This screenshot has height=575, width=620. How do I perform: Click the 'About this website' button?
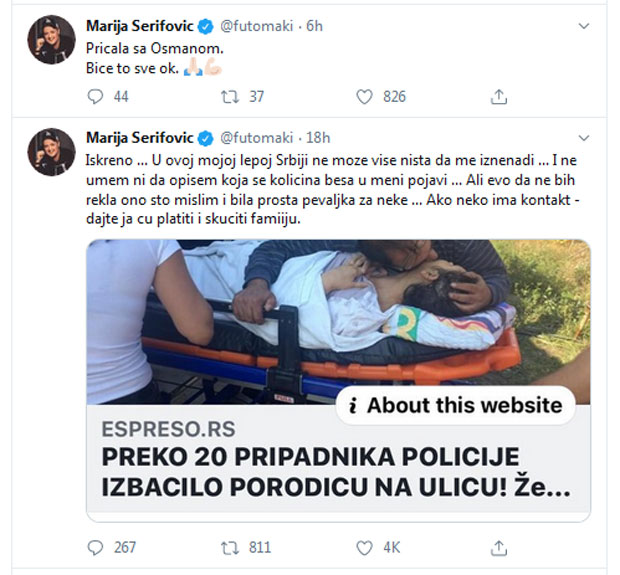point(455,405)
